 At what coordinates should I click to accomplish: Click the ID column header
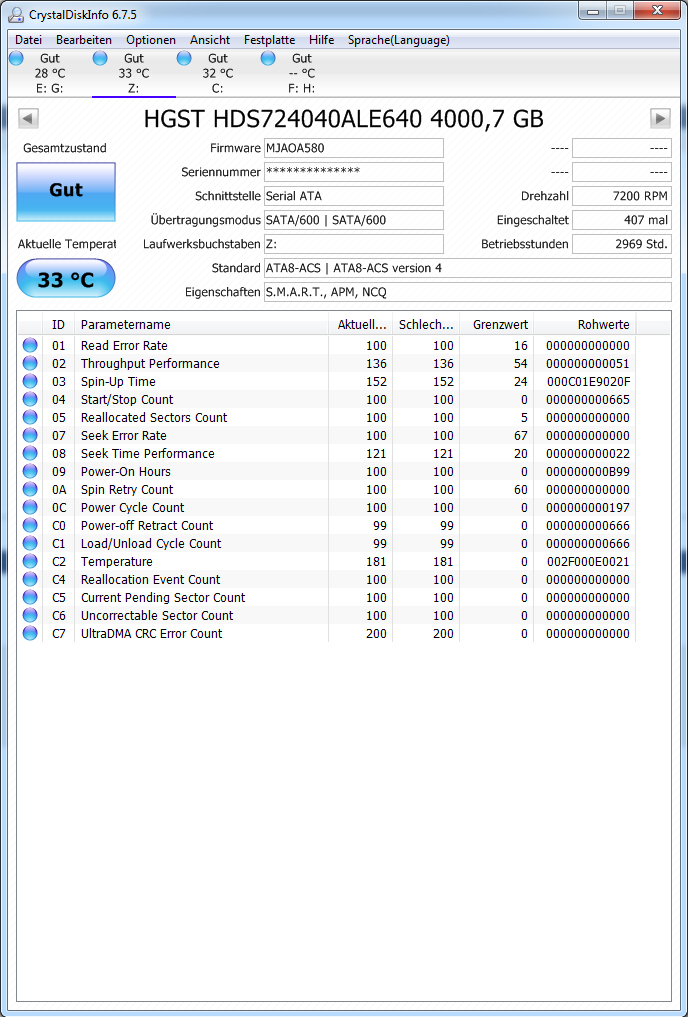pos(58,324)
